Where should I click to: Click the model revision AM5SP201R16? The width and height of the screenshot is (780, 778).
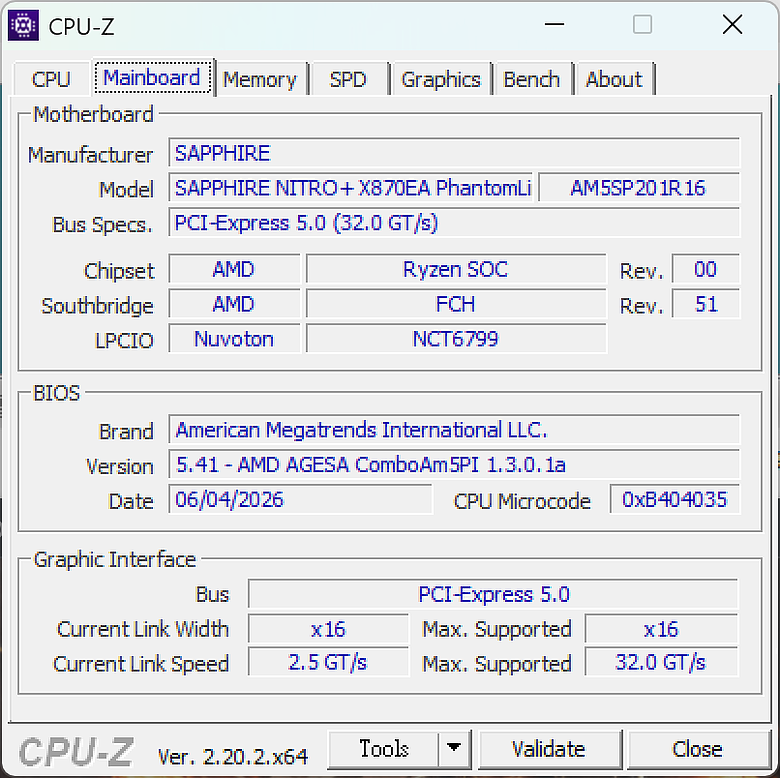point(639,188)
